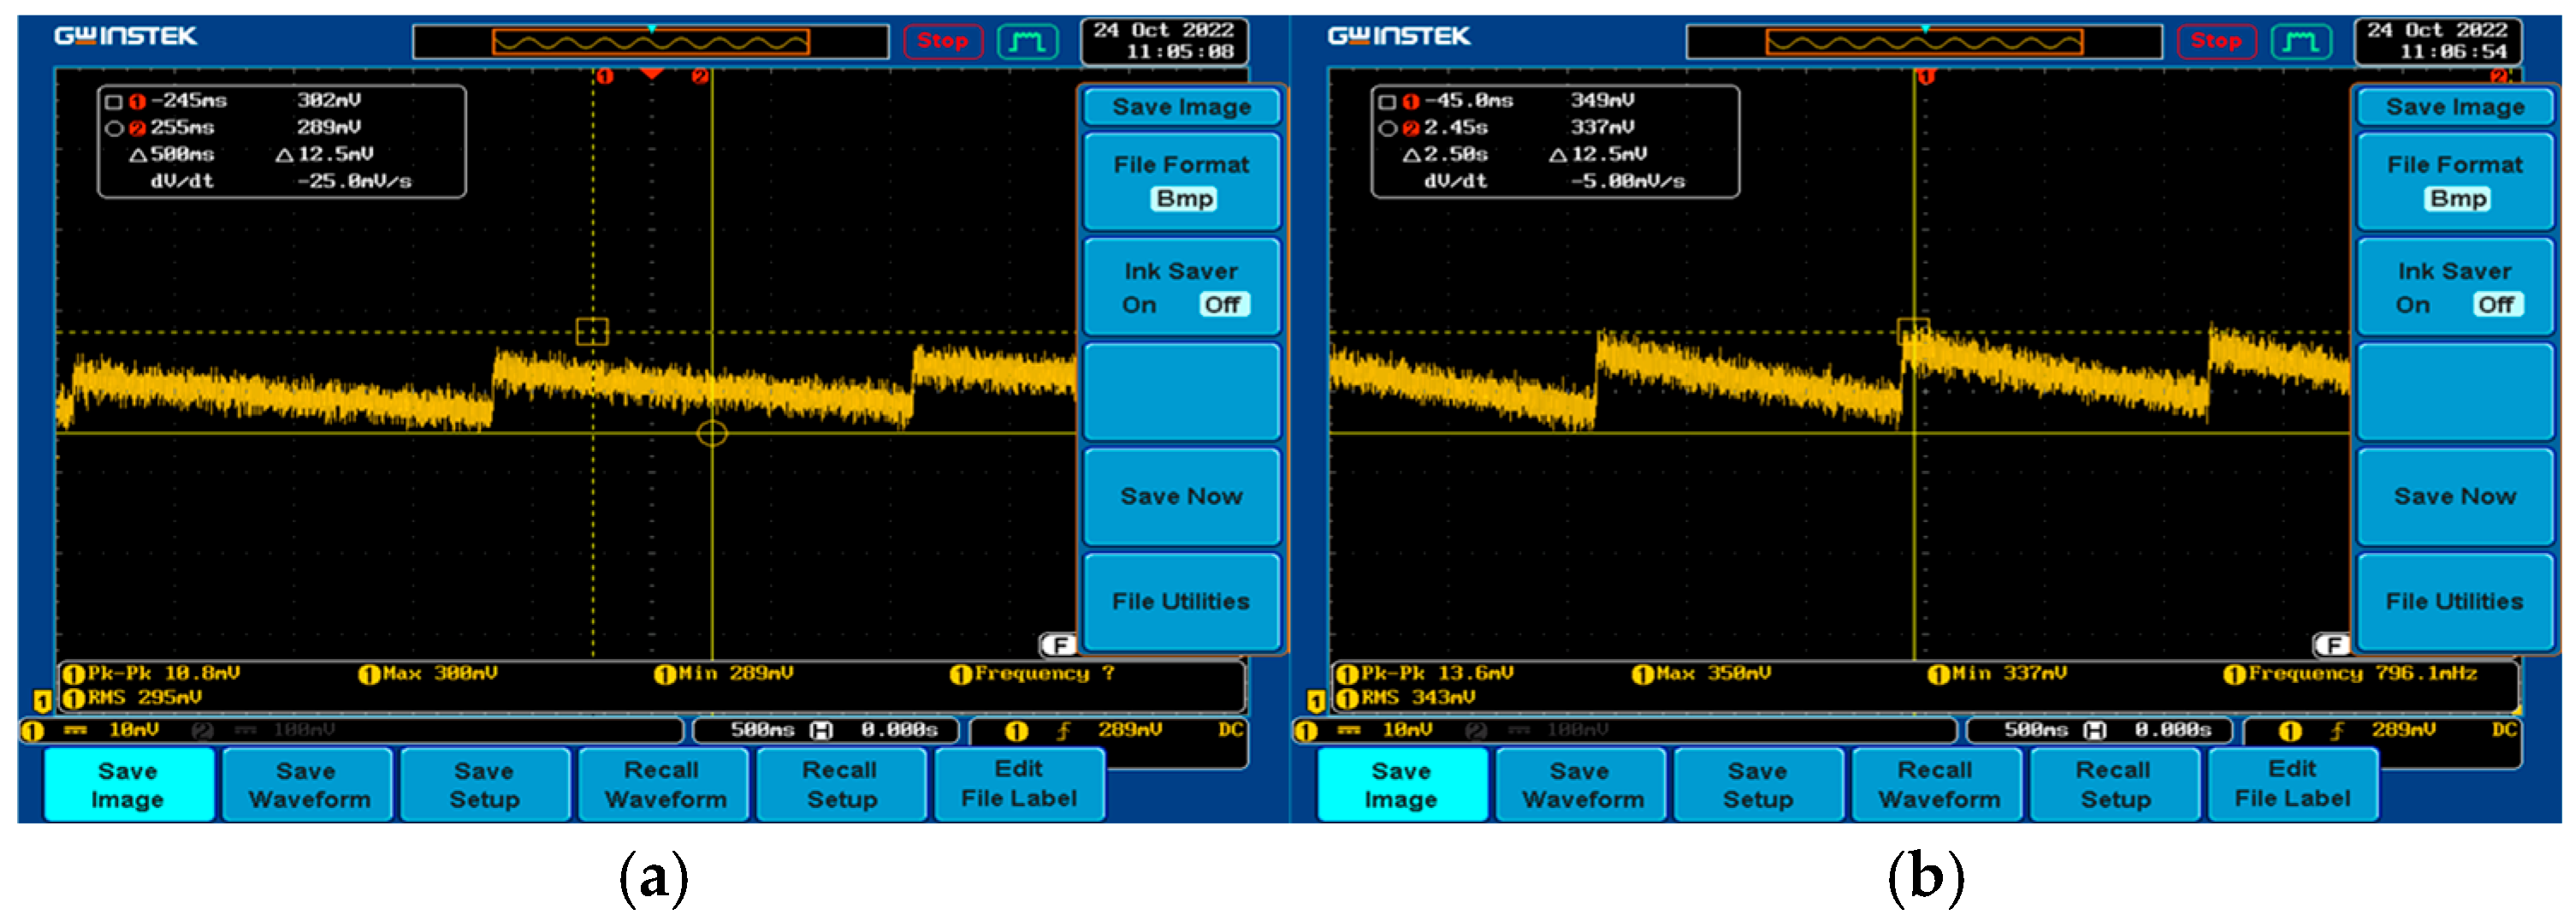Select circular cursor 2 crosshair on left waveform
This screenshot has height=921, width=2576.
pyautogui.click(x=712, y=433)
